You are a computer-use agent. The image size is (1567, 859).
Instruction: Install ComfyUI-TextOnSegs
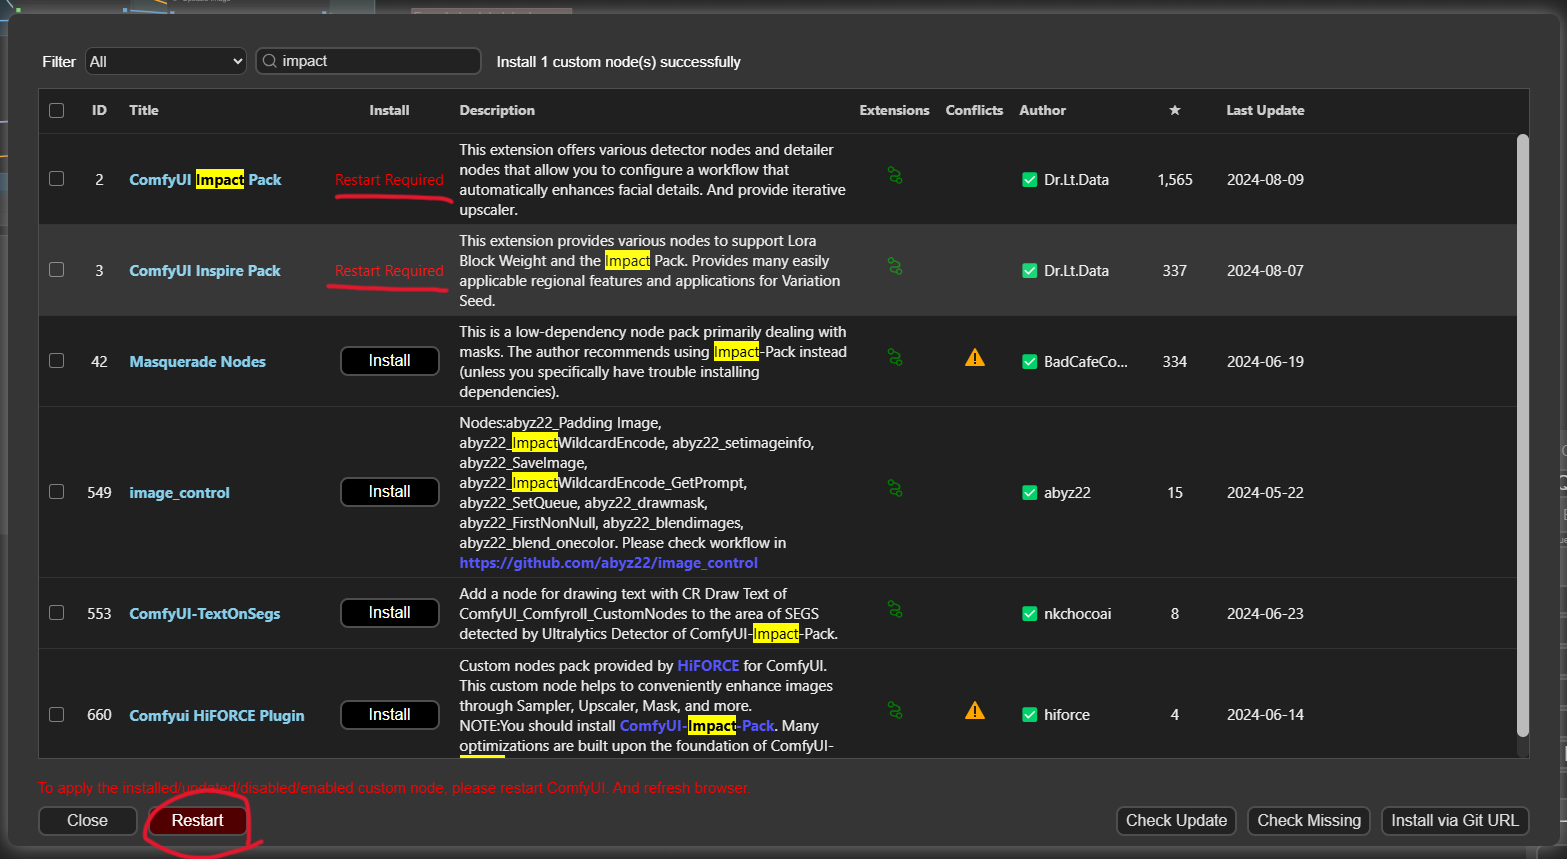point(389,613)
